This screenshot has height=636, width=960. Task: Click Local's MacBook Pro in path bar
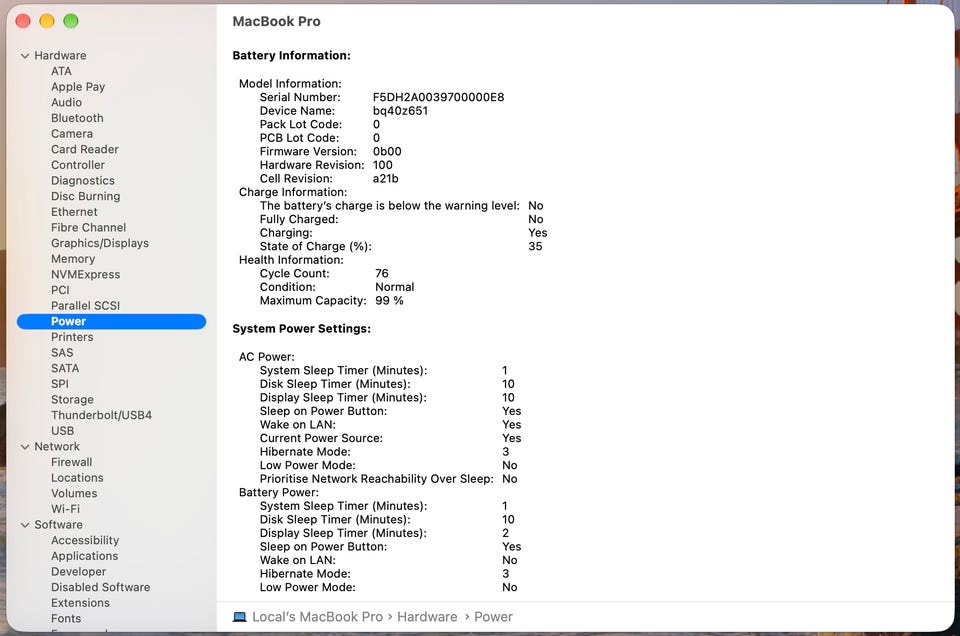(x=317, y=617)
